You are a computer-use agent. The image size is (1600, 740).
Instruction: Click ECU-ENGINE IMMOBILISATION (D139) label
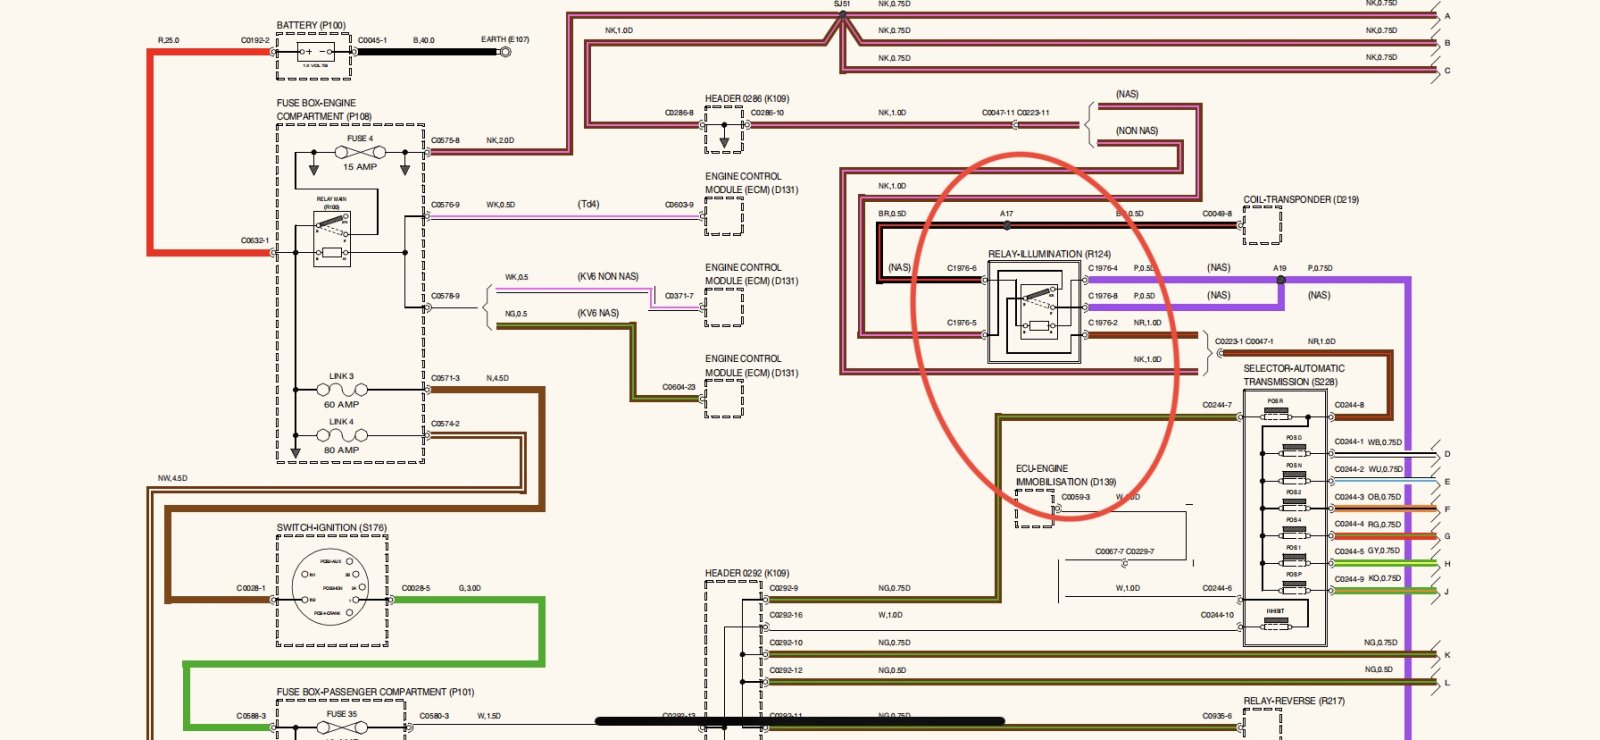(x=1066, y=475)
